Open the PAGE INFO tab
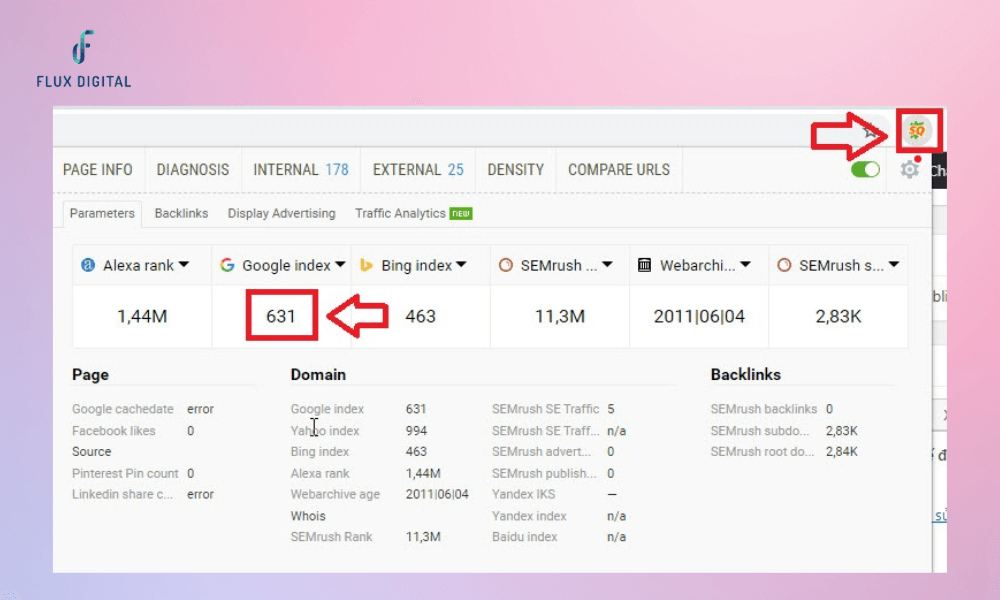Screen dimensions: 1000x600 pyautogui.click(x=98, y=170)
